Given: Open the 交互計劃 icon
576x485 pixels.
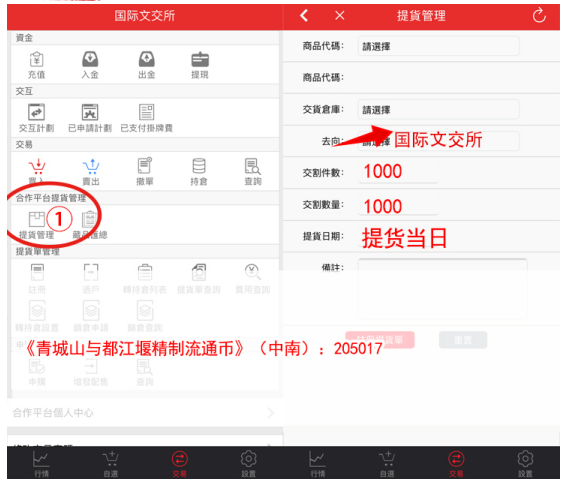Looking at the screenshot, I should (36, 118).
